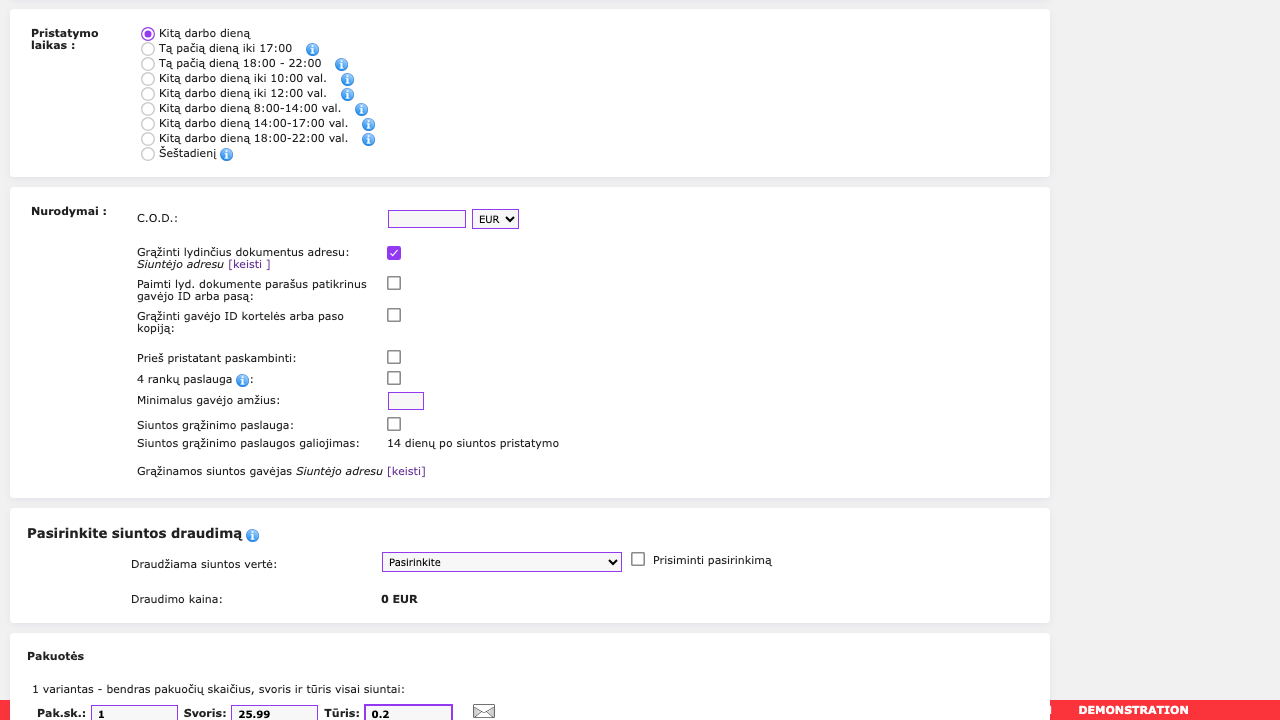Click the 14 dienų po siuntos pristatymo text

point(473,443)
